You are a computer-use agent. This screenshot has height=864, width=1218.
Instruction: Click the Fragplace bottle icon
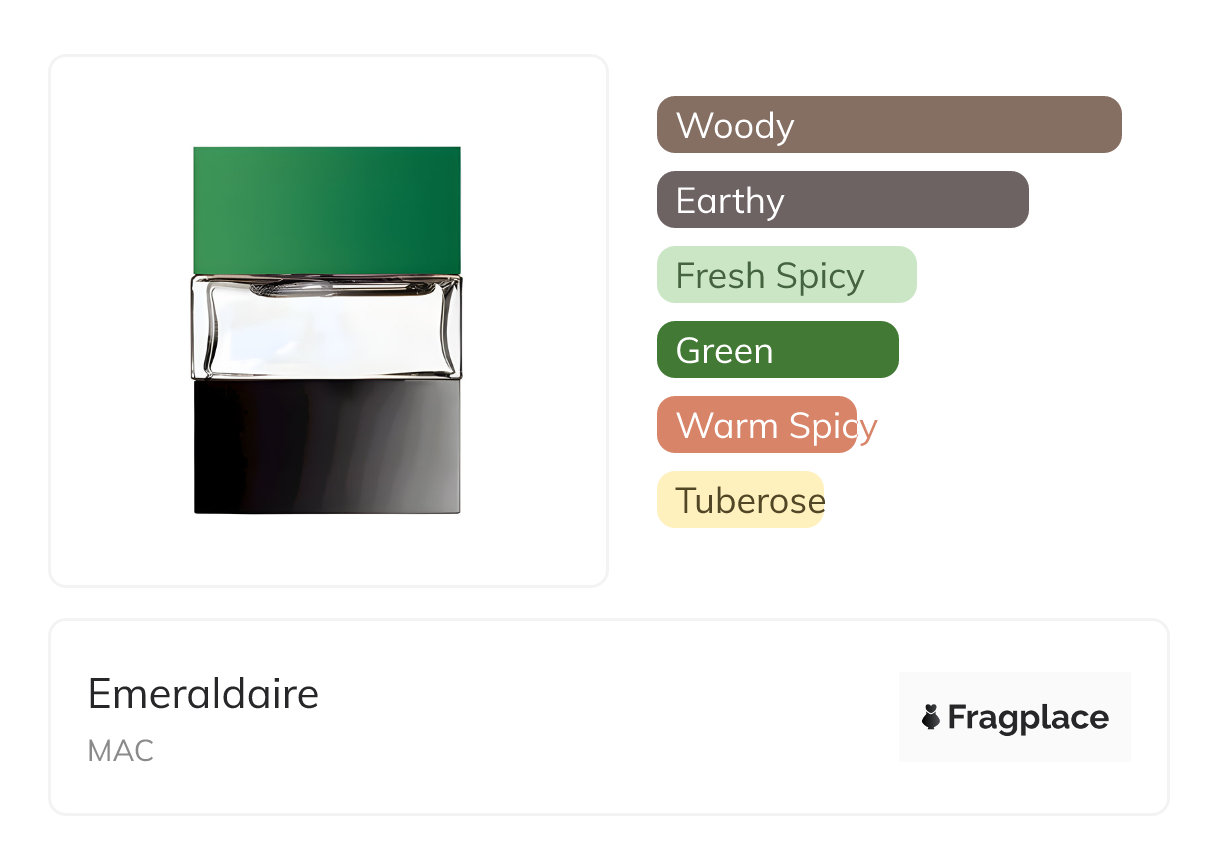pyautogui.click(x=931, y=717)
